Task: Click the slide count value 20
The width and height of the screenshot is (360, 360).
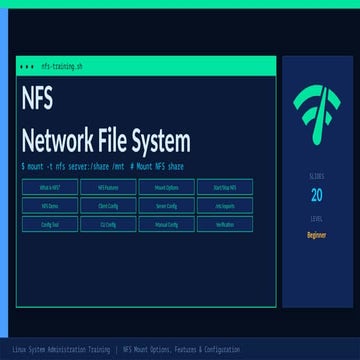Action: (x=317, y=195)
